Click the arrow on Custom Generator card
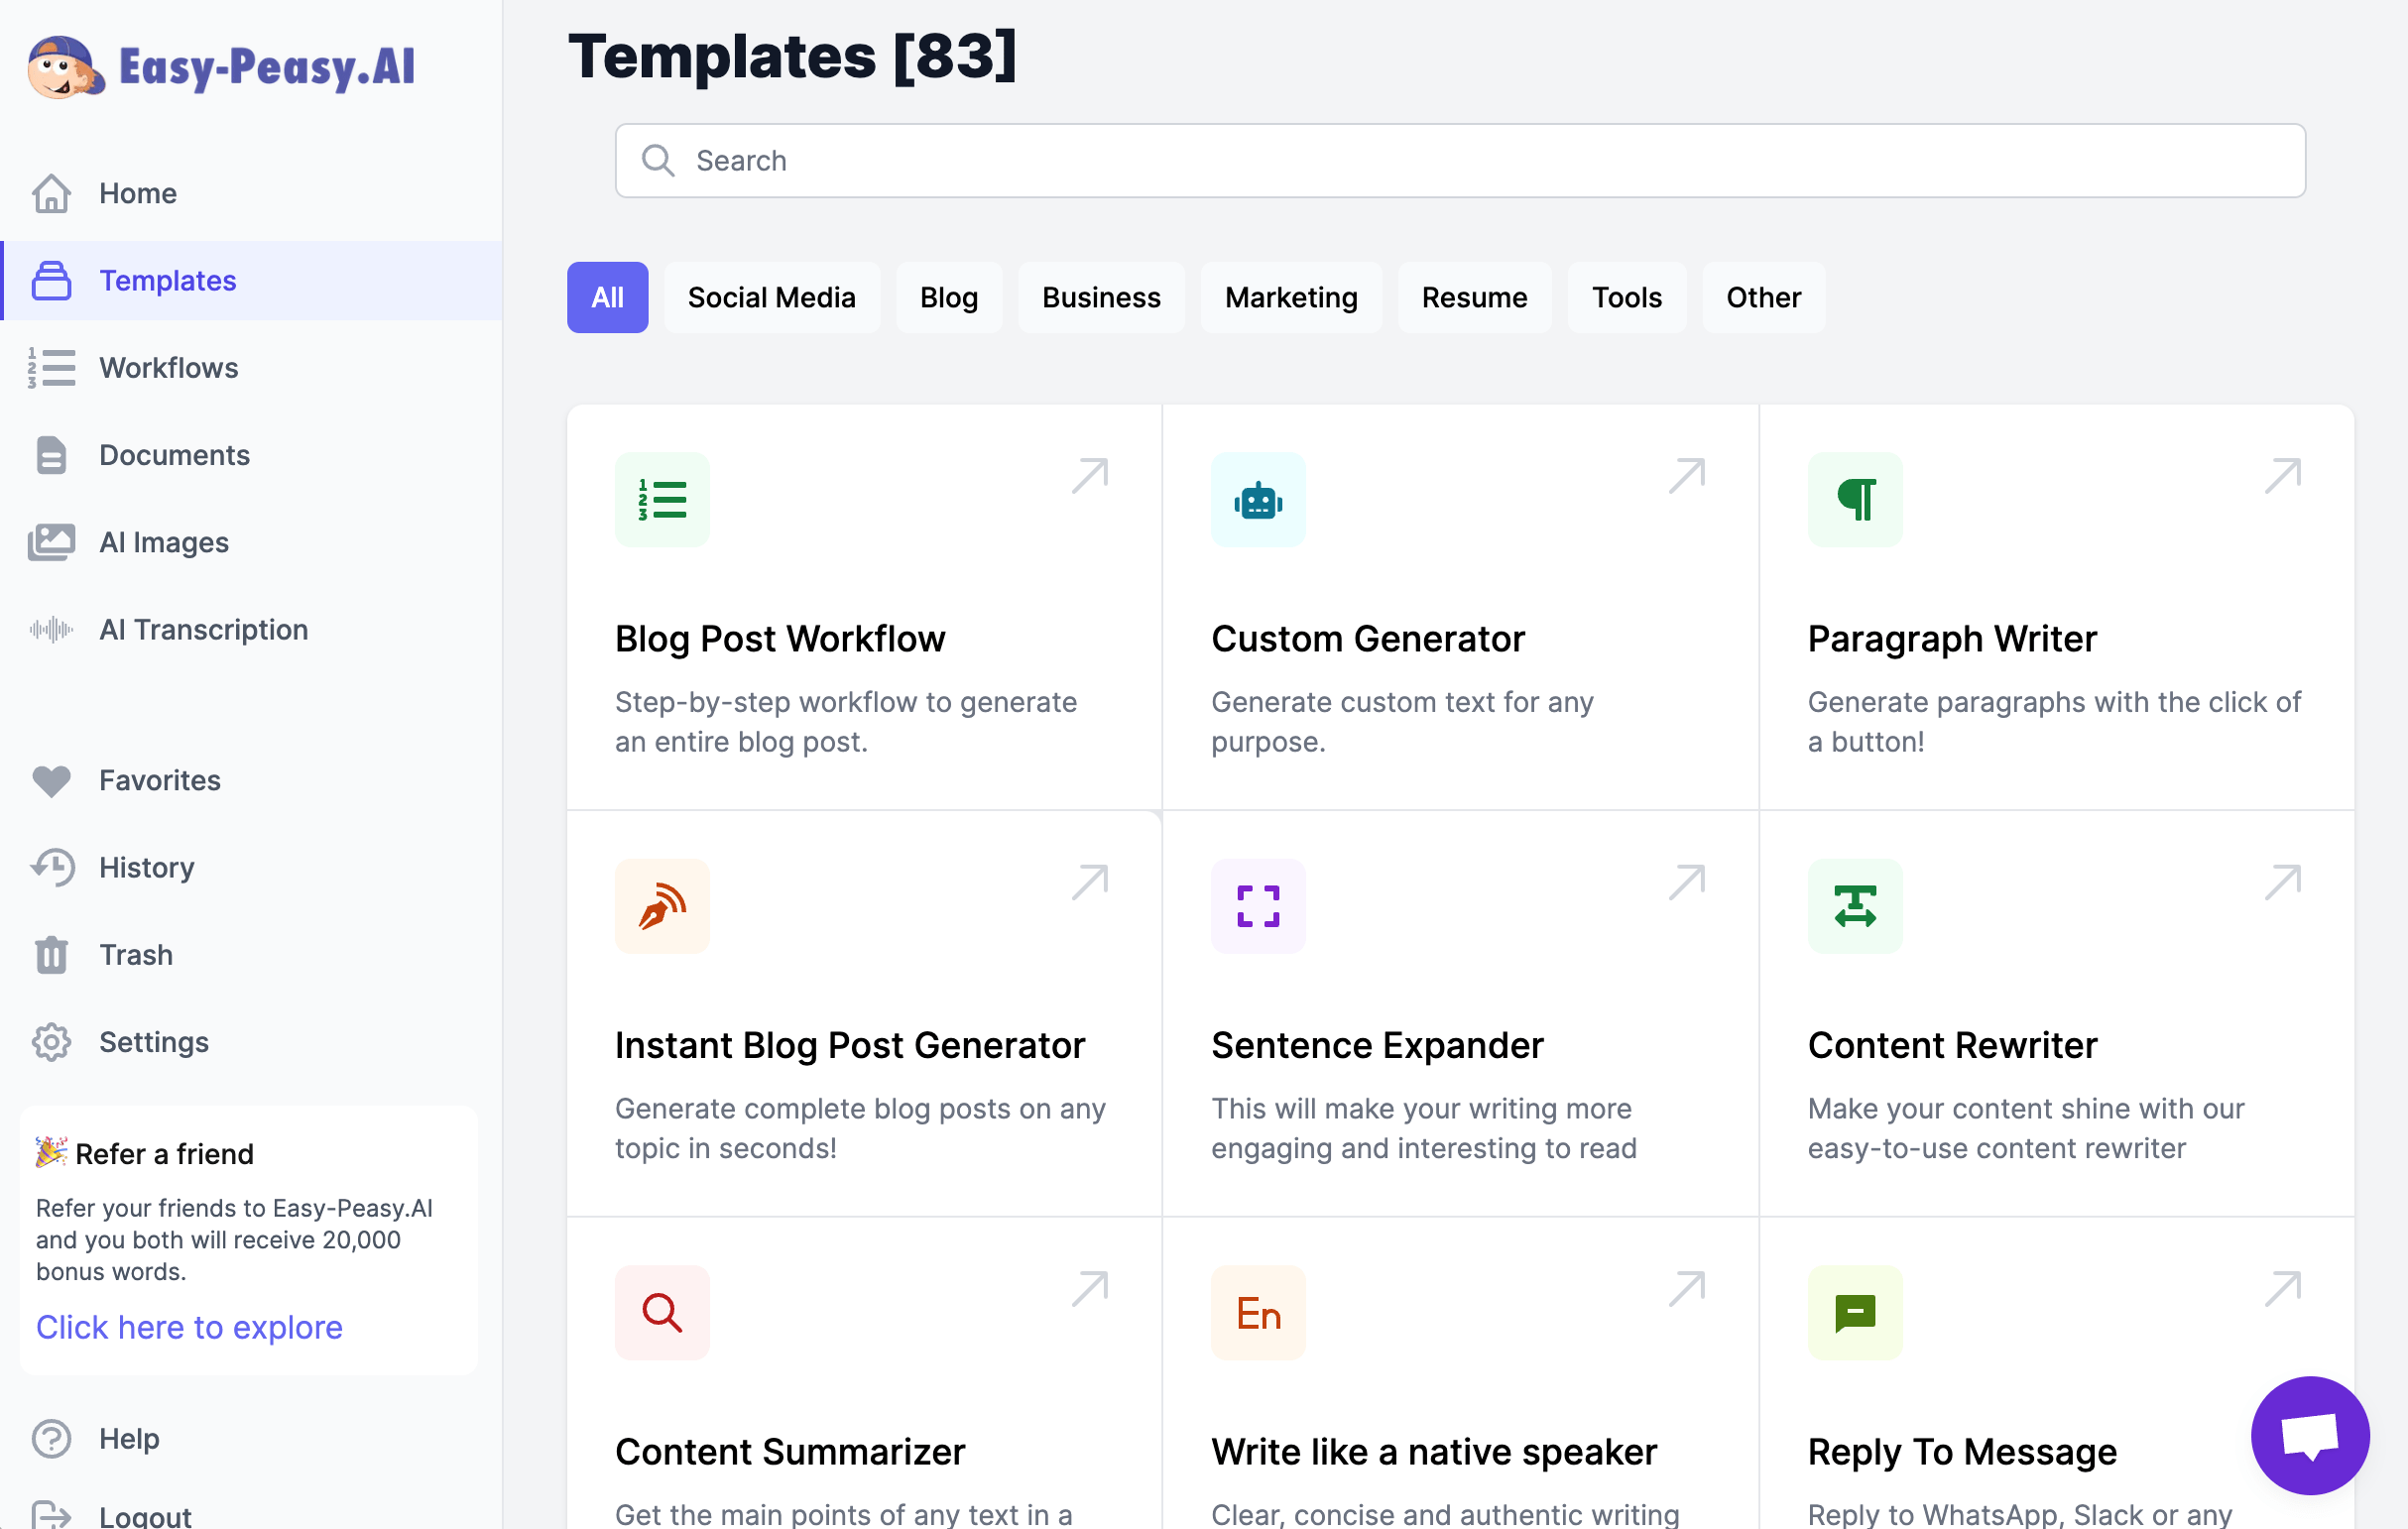Viewport: 2408px width, 1529px height. 1686,476
